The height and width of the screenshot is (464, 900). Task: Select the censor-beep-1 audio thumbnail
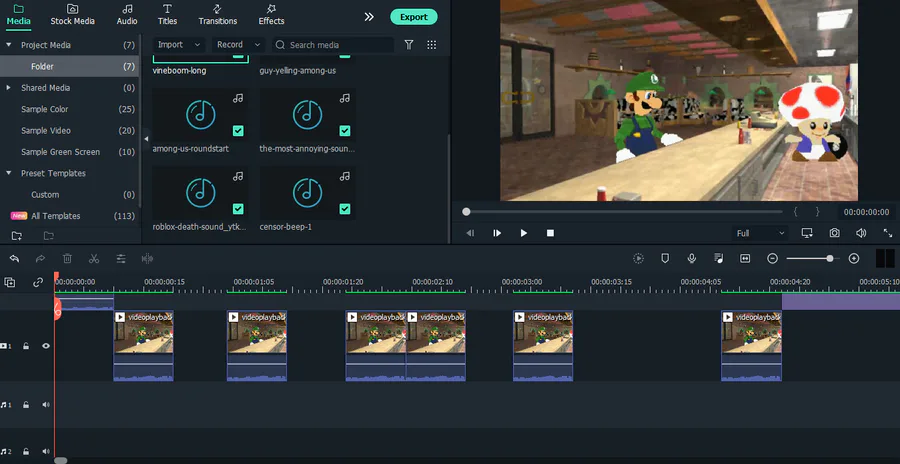coord(308,193)
